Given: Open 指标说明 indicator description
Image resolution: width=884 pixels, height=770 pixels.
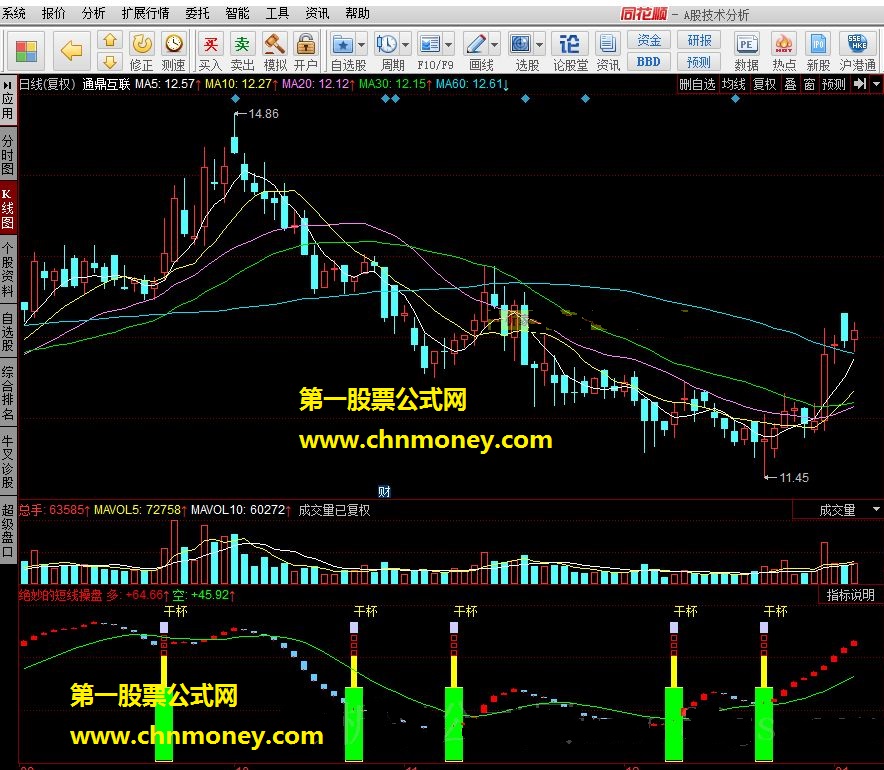Looking at the screenshot, I should (850, 595).
